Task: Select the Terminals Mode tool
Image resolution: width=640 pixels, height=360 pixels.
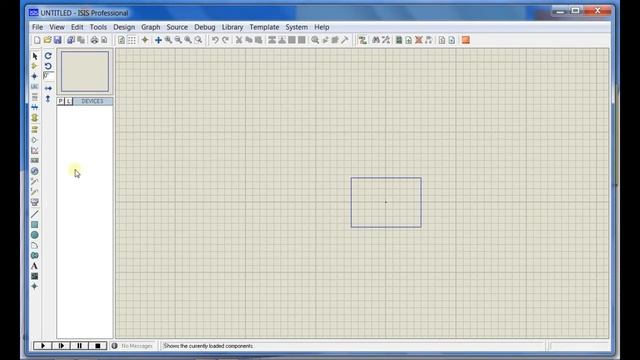Action: [35, 129]
